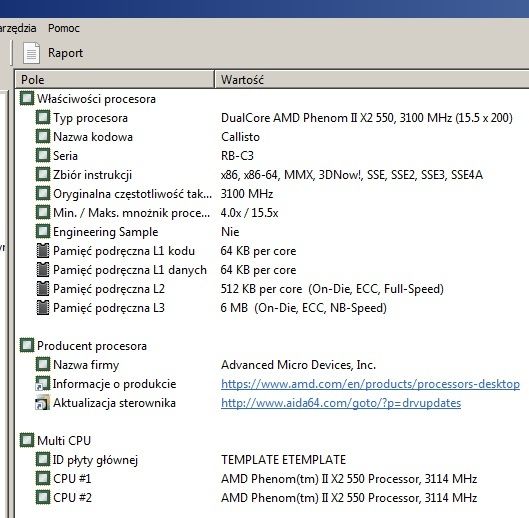Screen dimensions: 529x518
Task: Open the Pomoc menu
Action: point(64,28)
